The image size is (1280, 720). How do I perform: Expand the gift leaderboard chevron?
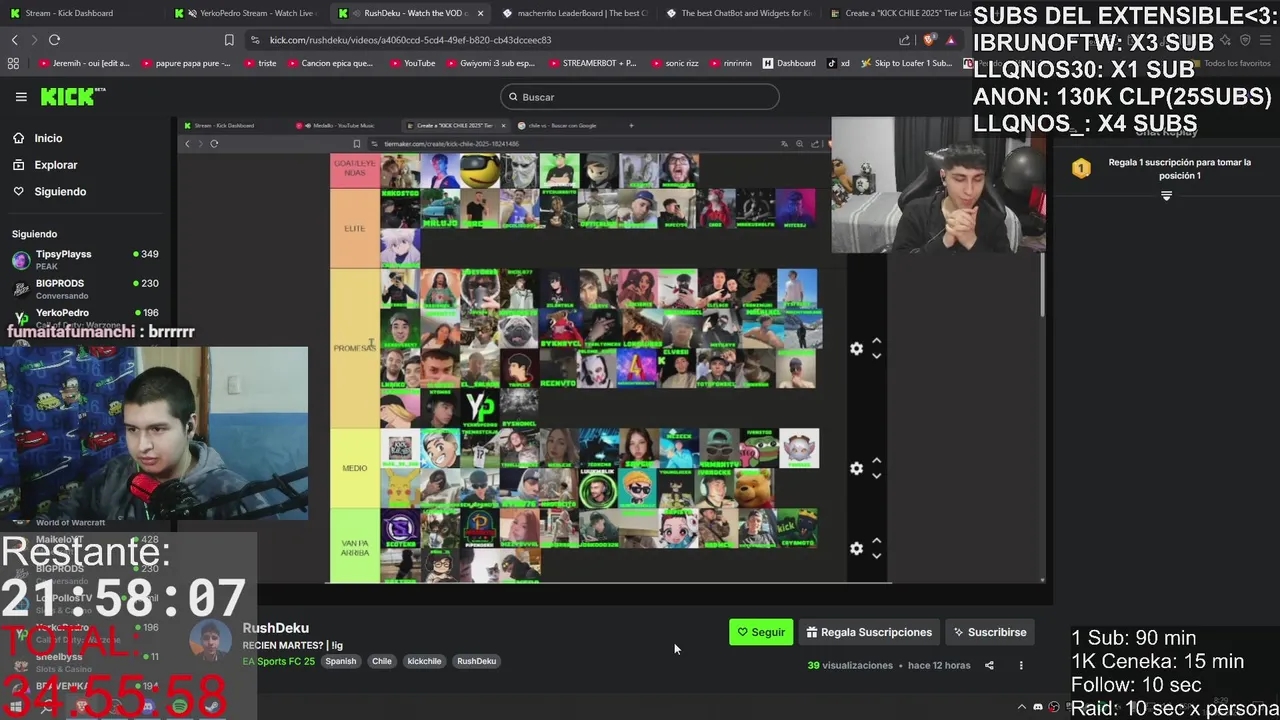[1166, 196]
